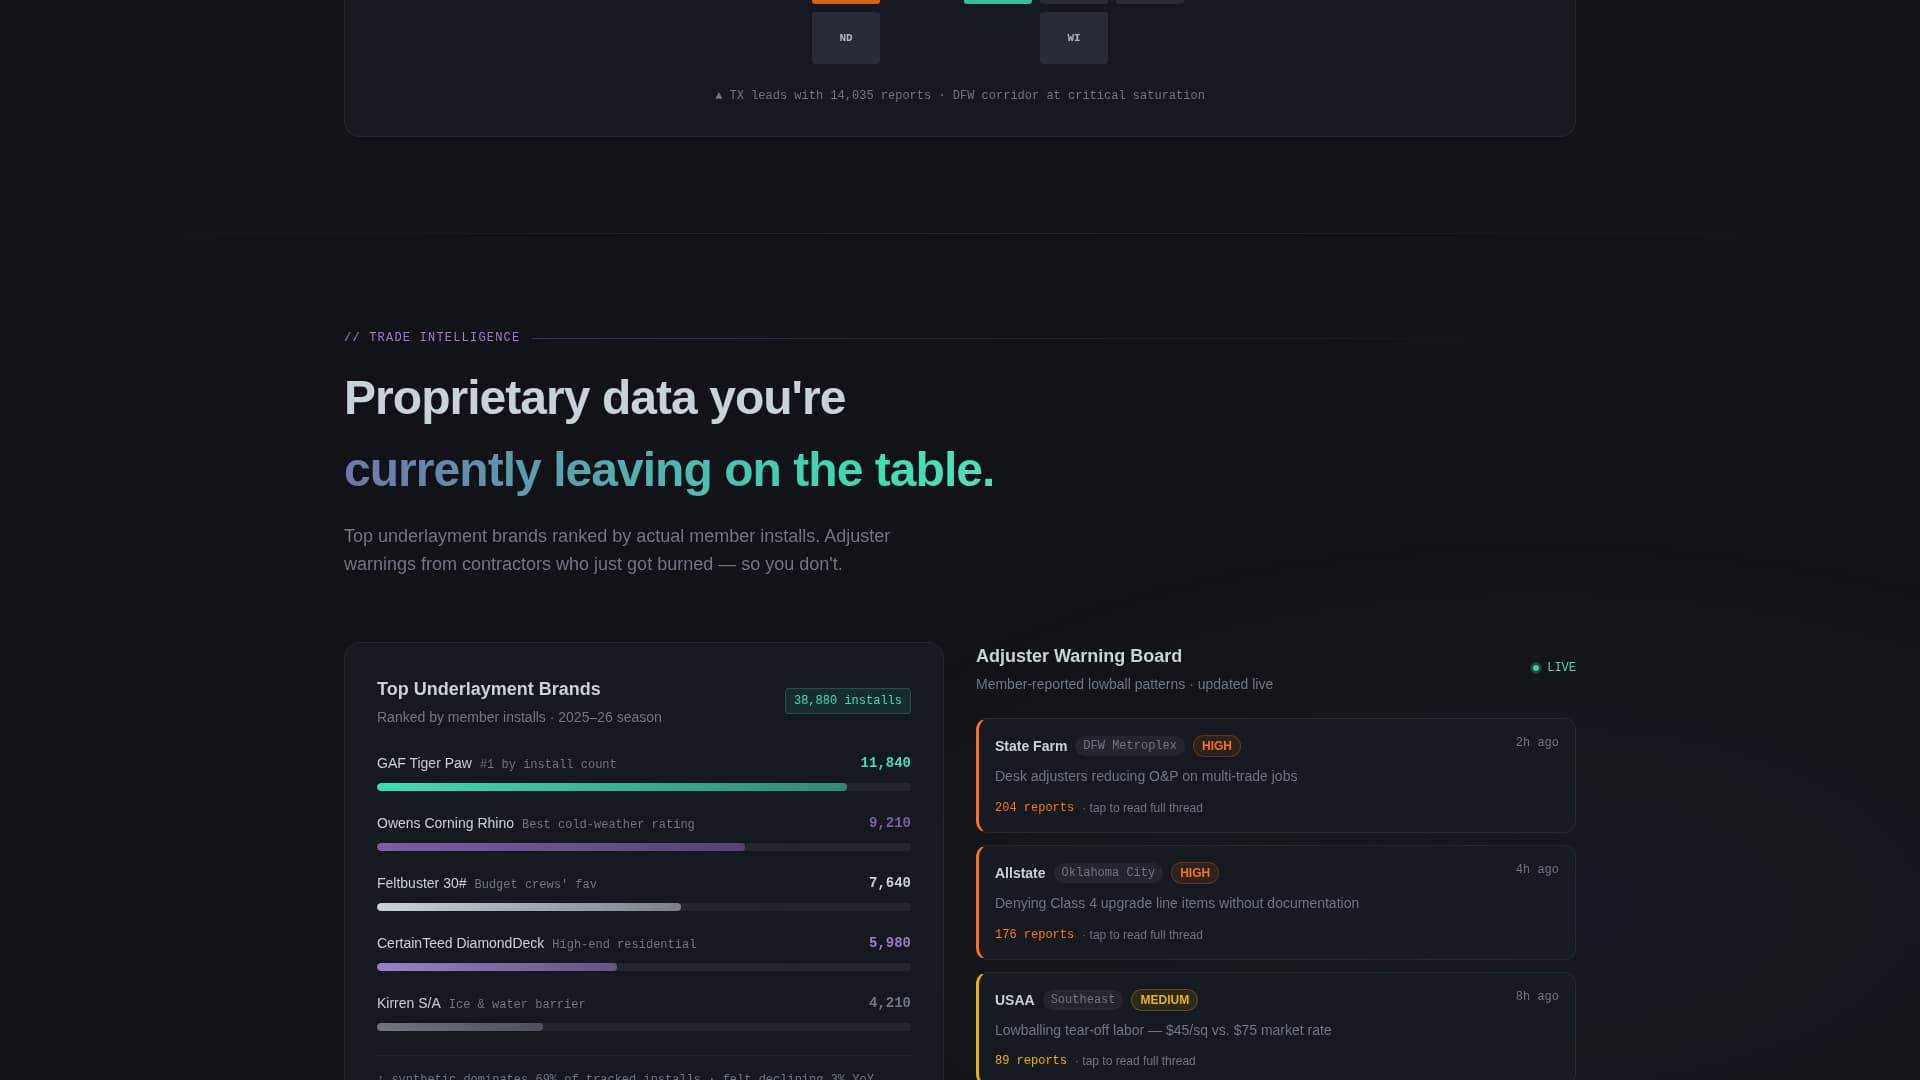Image resolution: width=1920 pixels, height=1080 pixels.
Task: Select the Oklahoma City region tag
Action: tap(1108, 873)
